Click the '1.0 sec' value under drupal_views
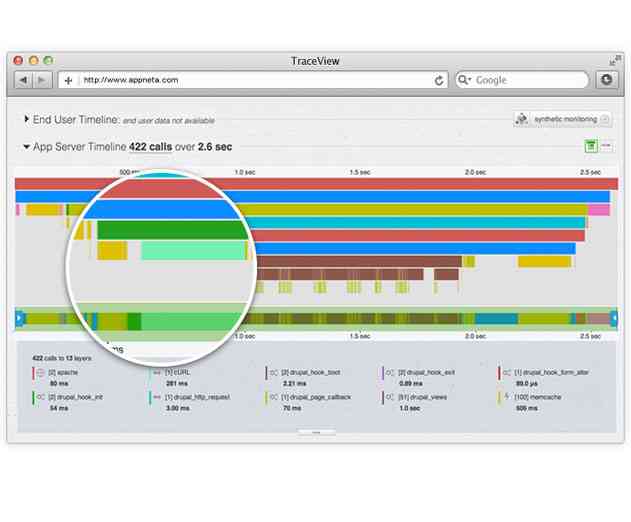631x522 pixels. pyautogui.click(x=409, y=408)
